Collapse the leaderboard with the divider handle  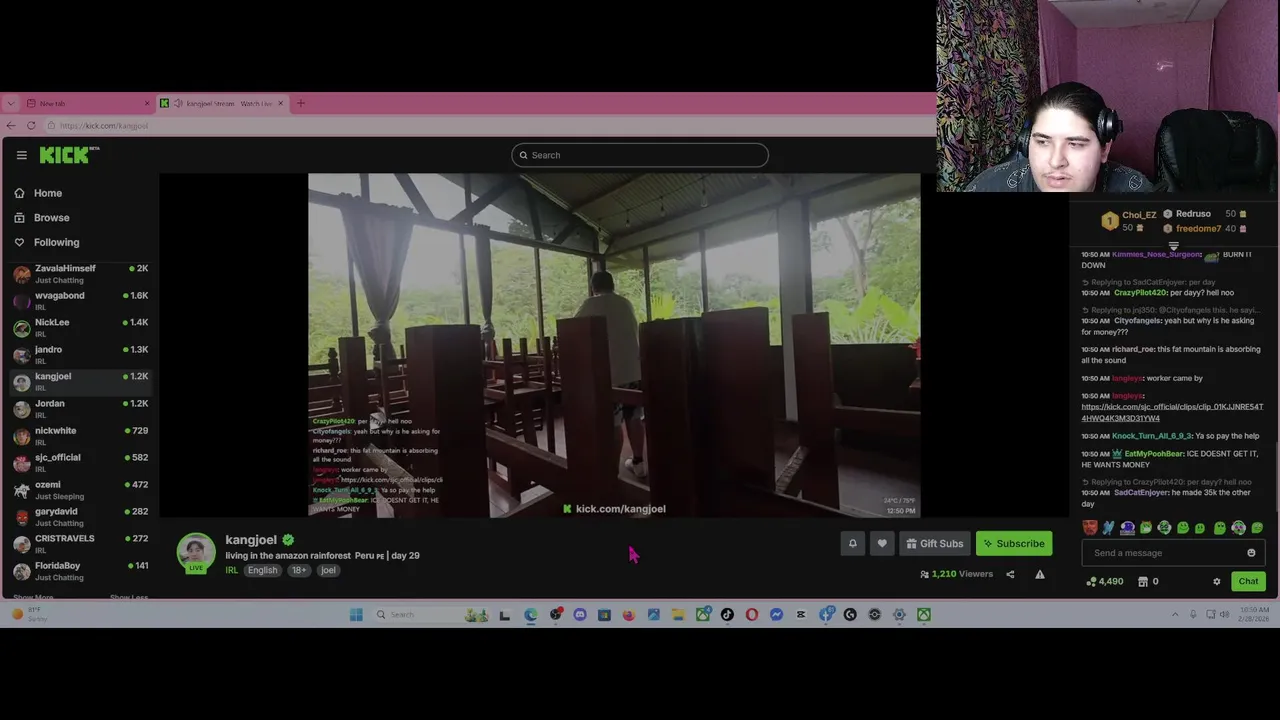pyautogui.click(x=1174, y=245)
